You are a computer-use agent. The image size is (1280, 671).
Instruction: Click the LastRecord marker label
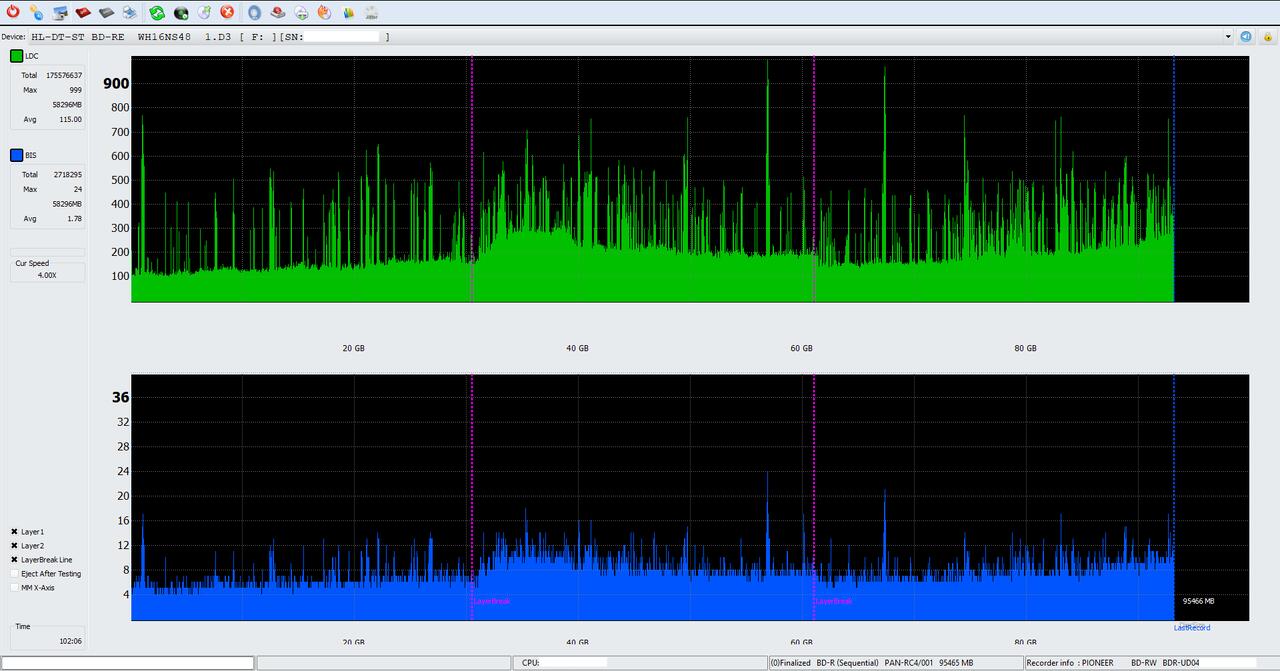[1192, 628]
